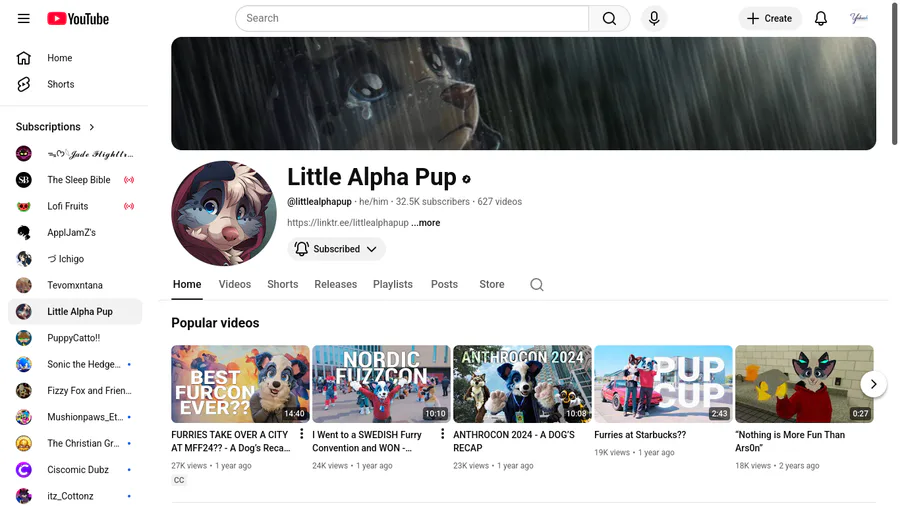Open itz_Cottonz subscription
The width and height of the screenshot is (900, 506).
[75, 496]
